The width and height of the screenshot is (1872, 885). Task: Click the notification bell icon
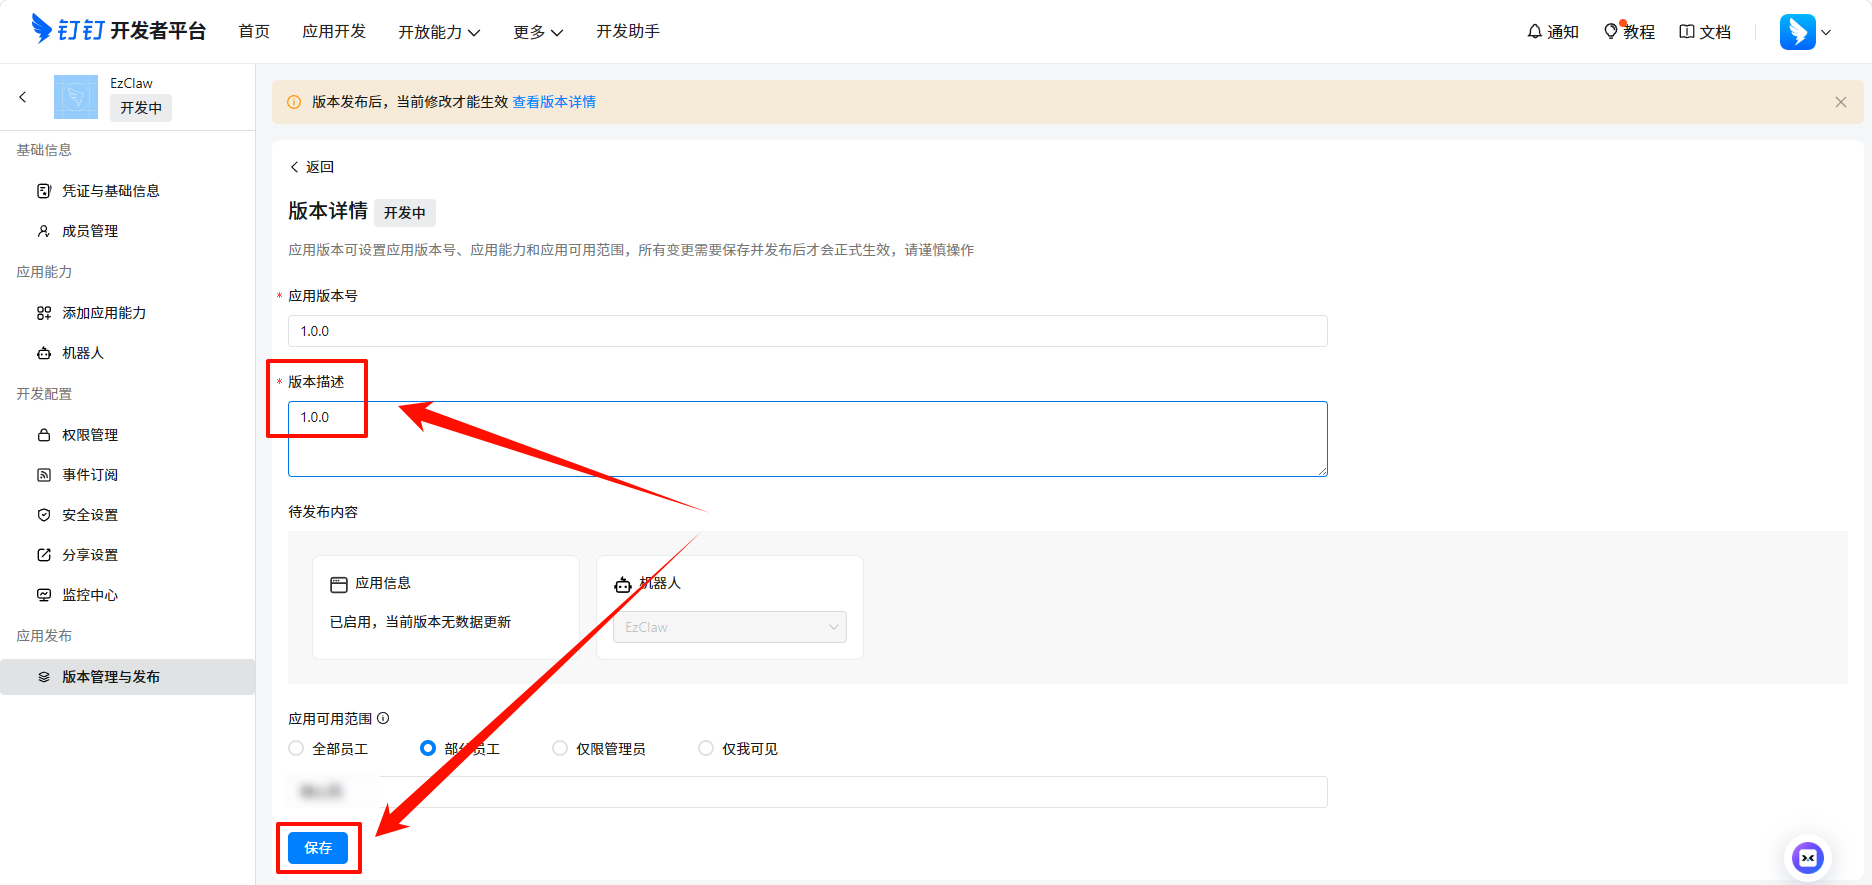coord(1535,32)
